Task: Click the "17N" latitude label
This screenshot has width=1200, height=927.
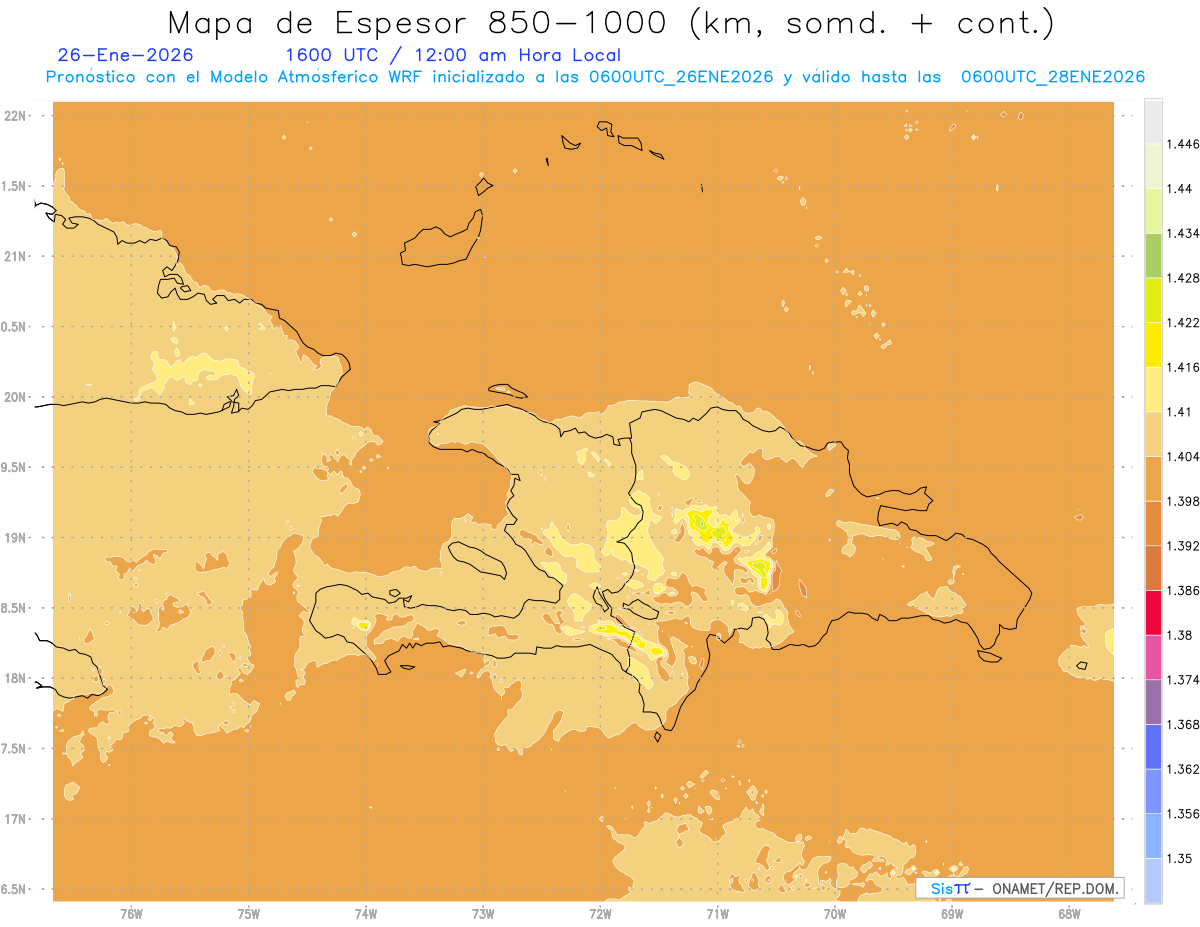Action: [17, 820]
